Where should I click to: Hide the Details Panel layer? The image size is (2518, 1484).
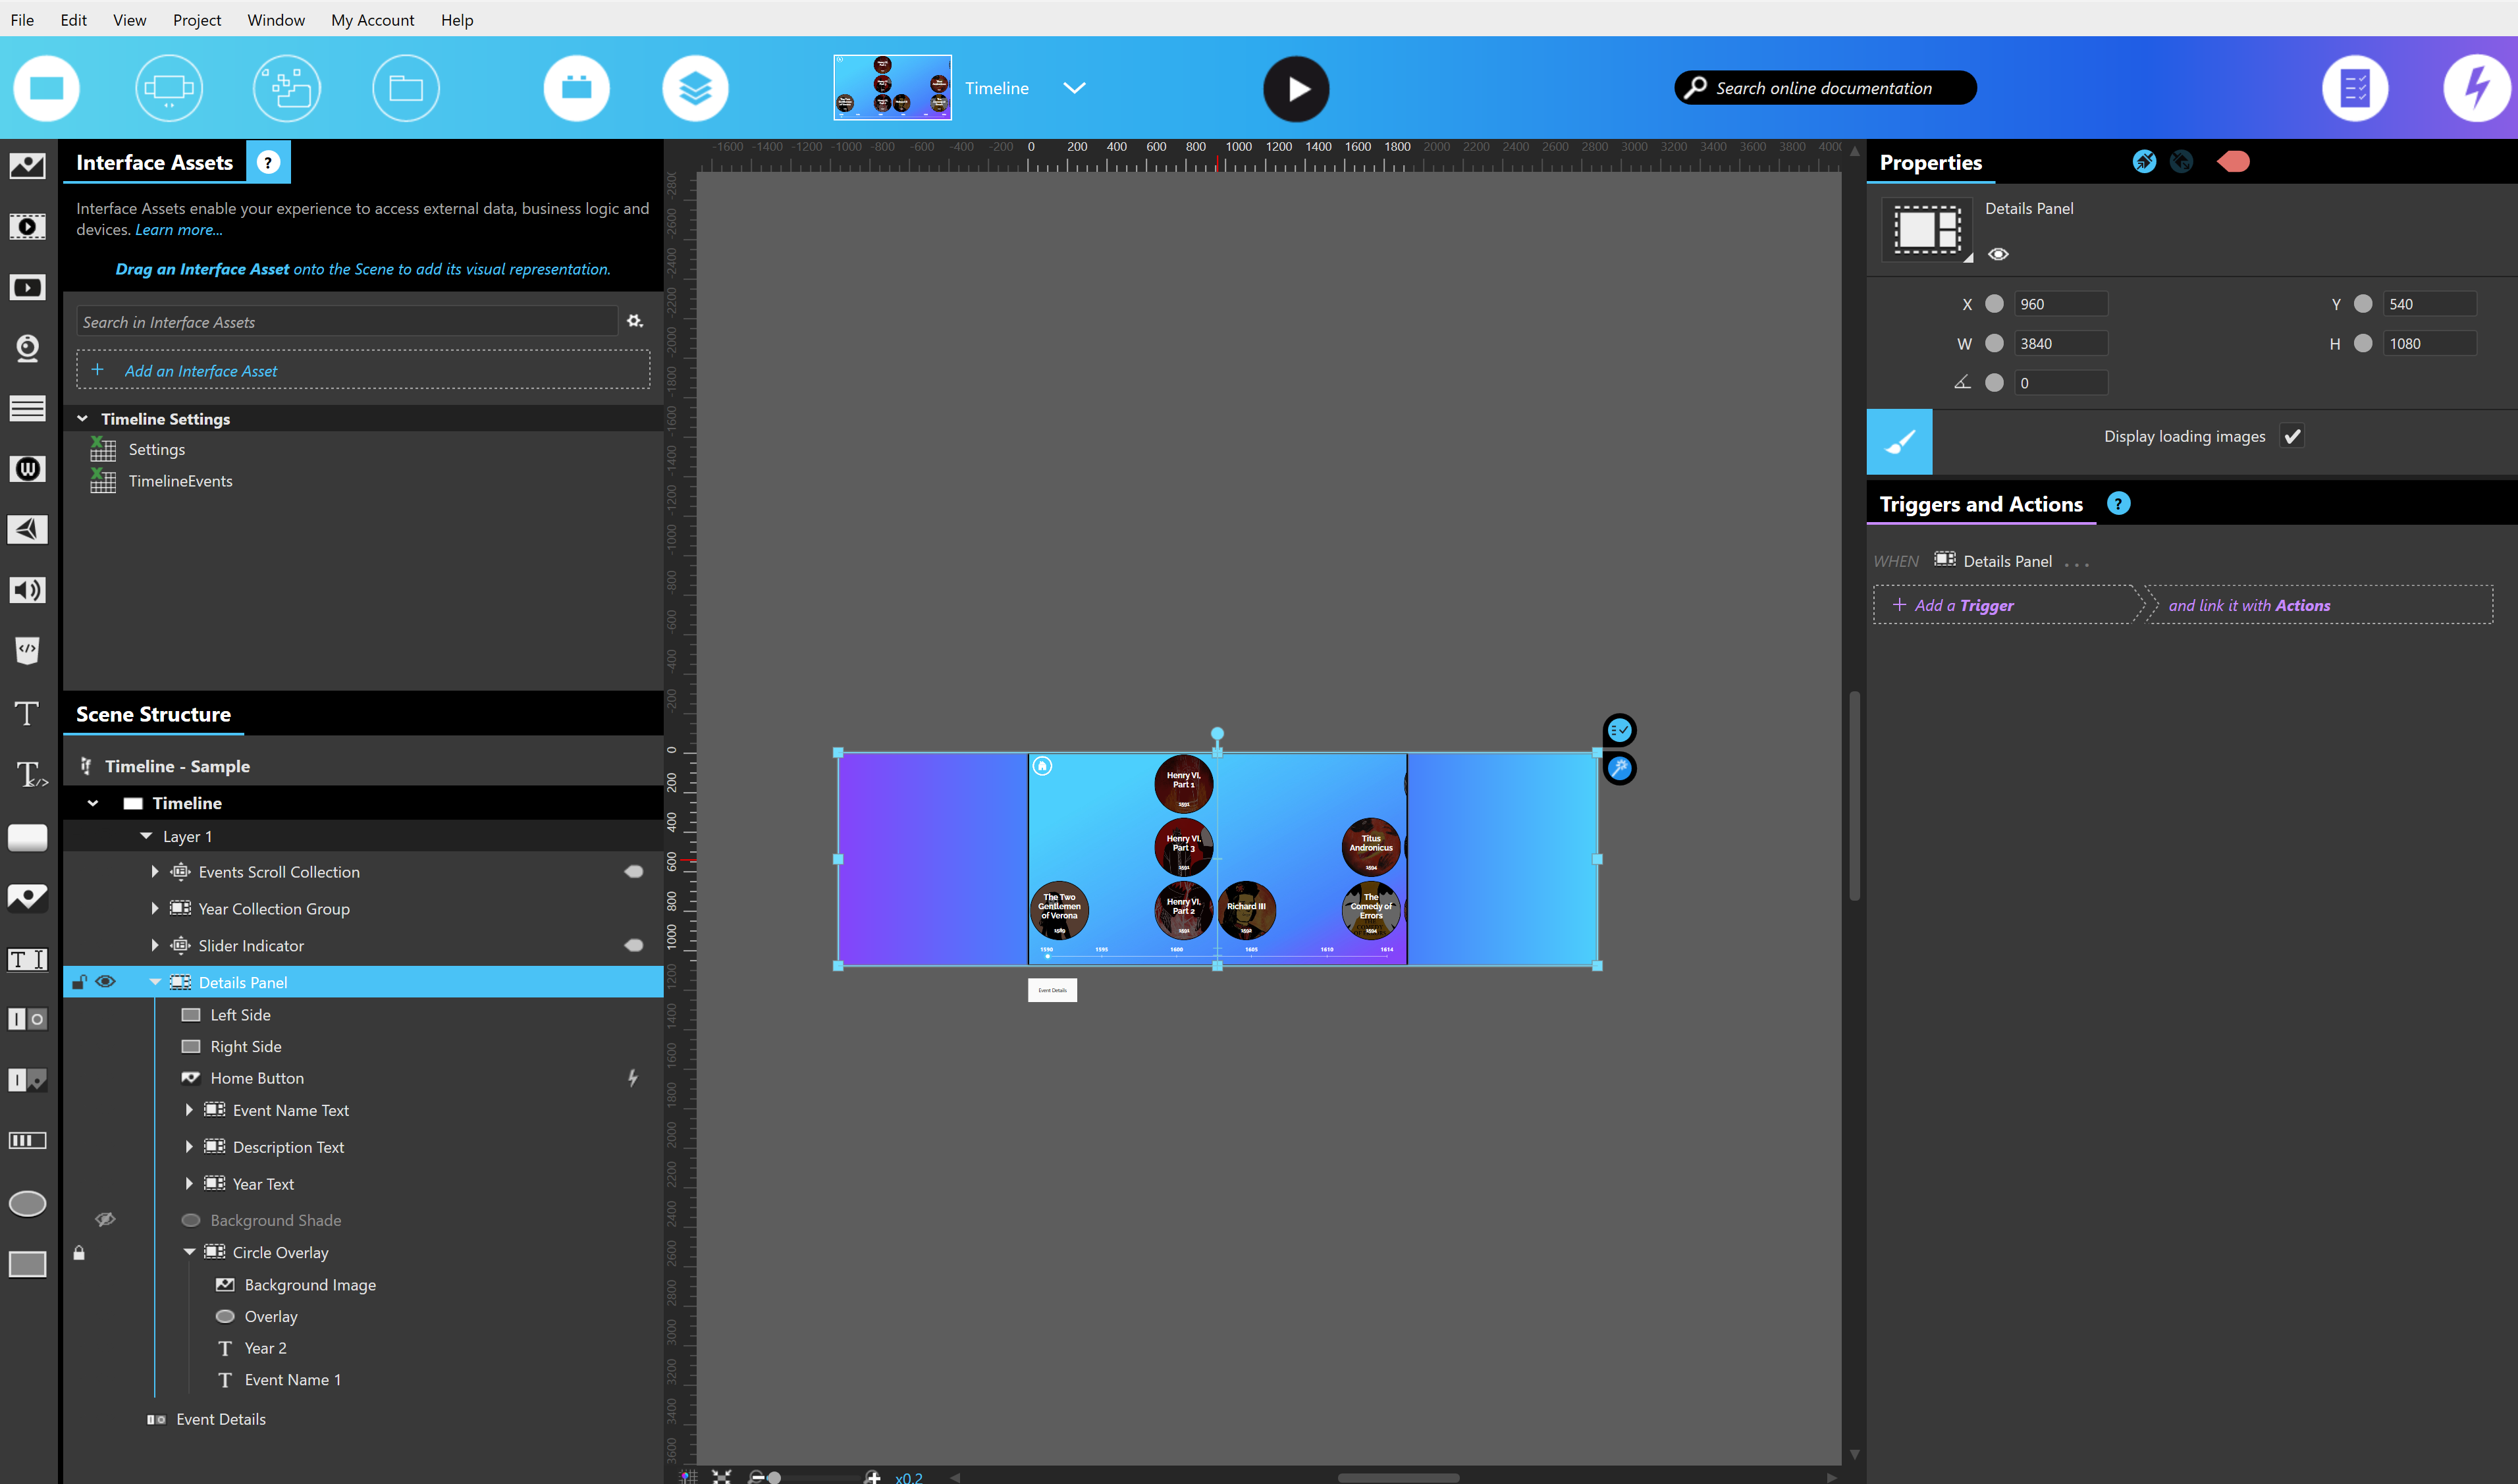pos(106,982)
